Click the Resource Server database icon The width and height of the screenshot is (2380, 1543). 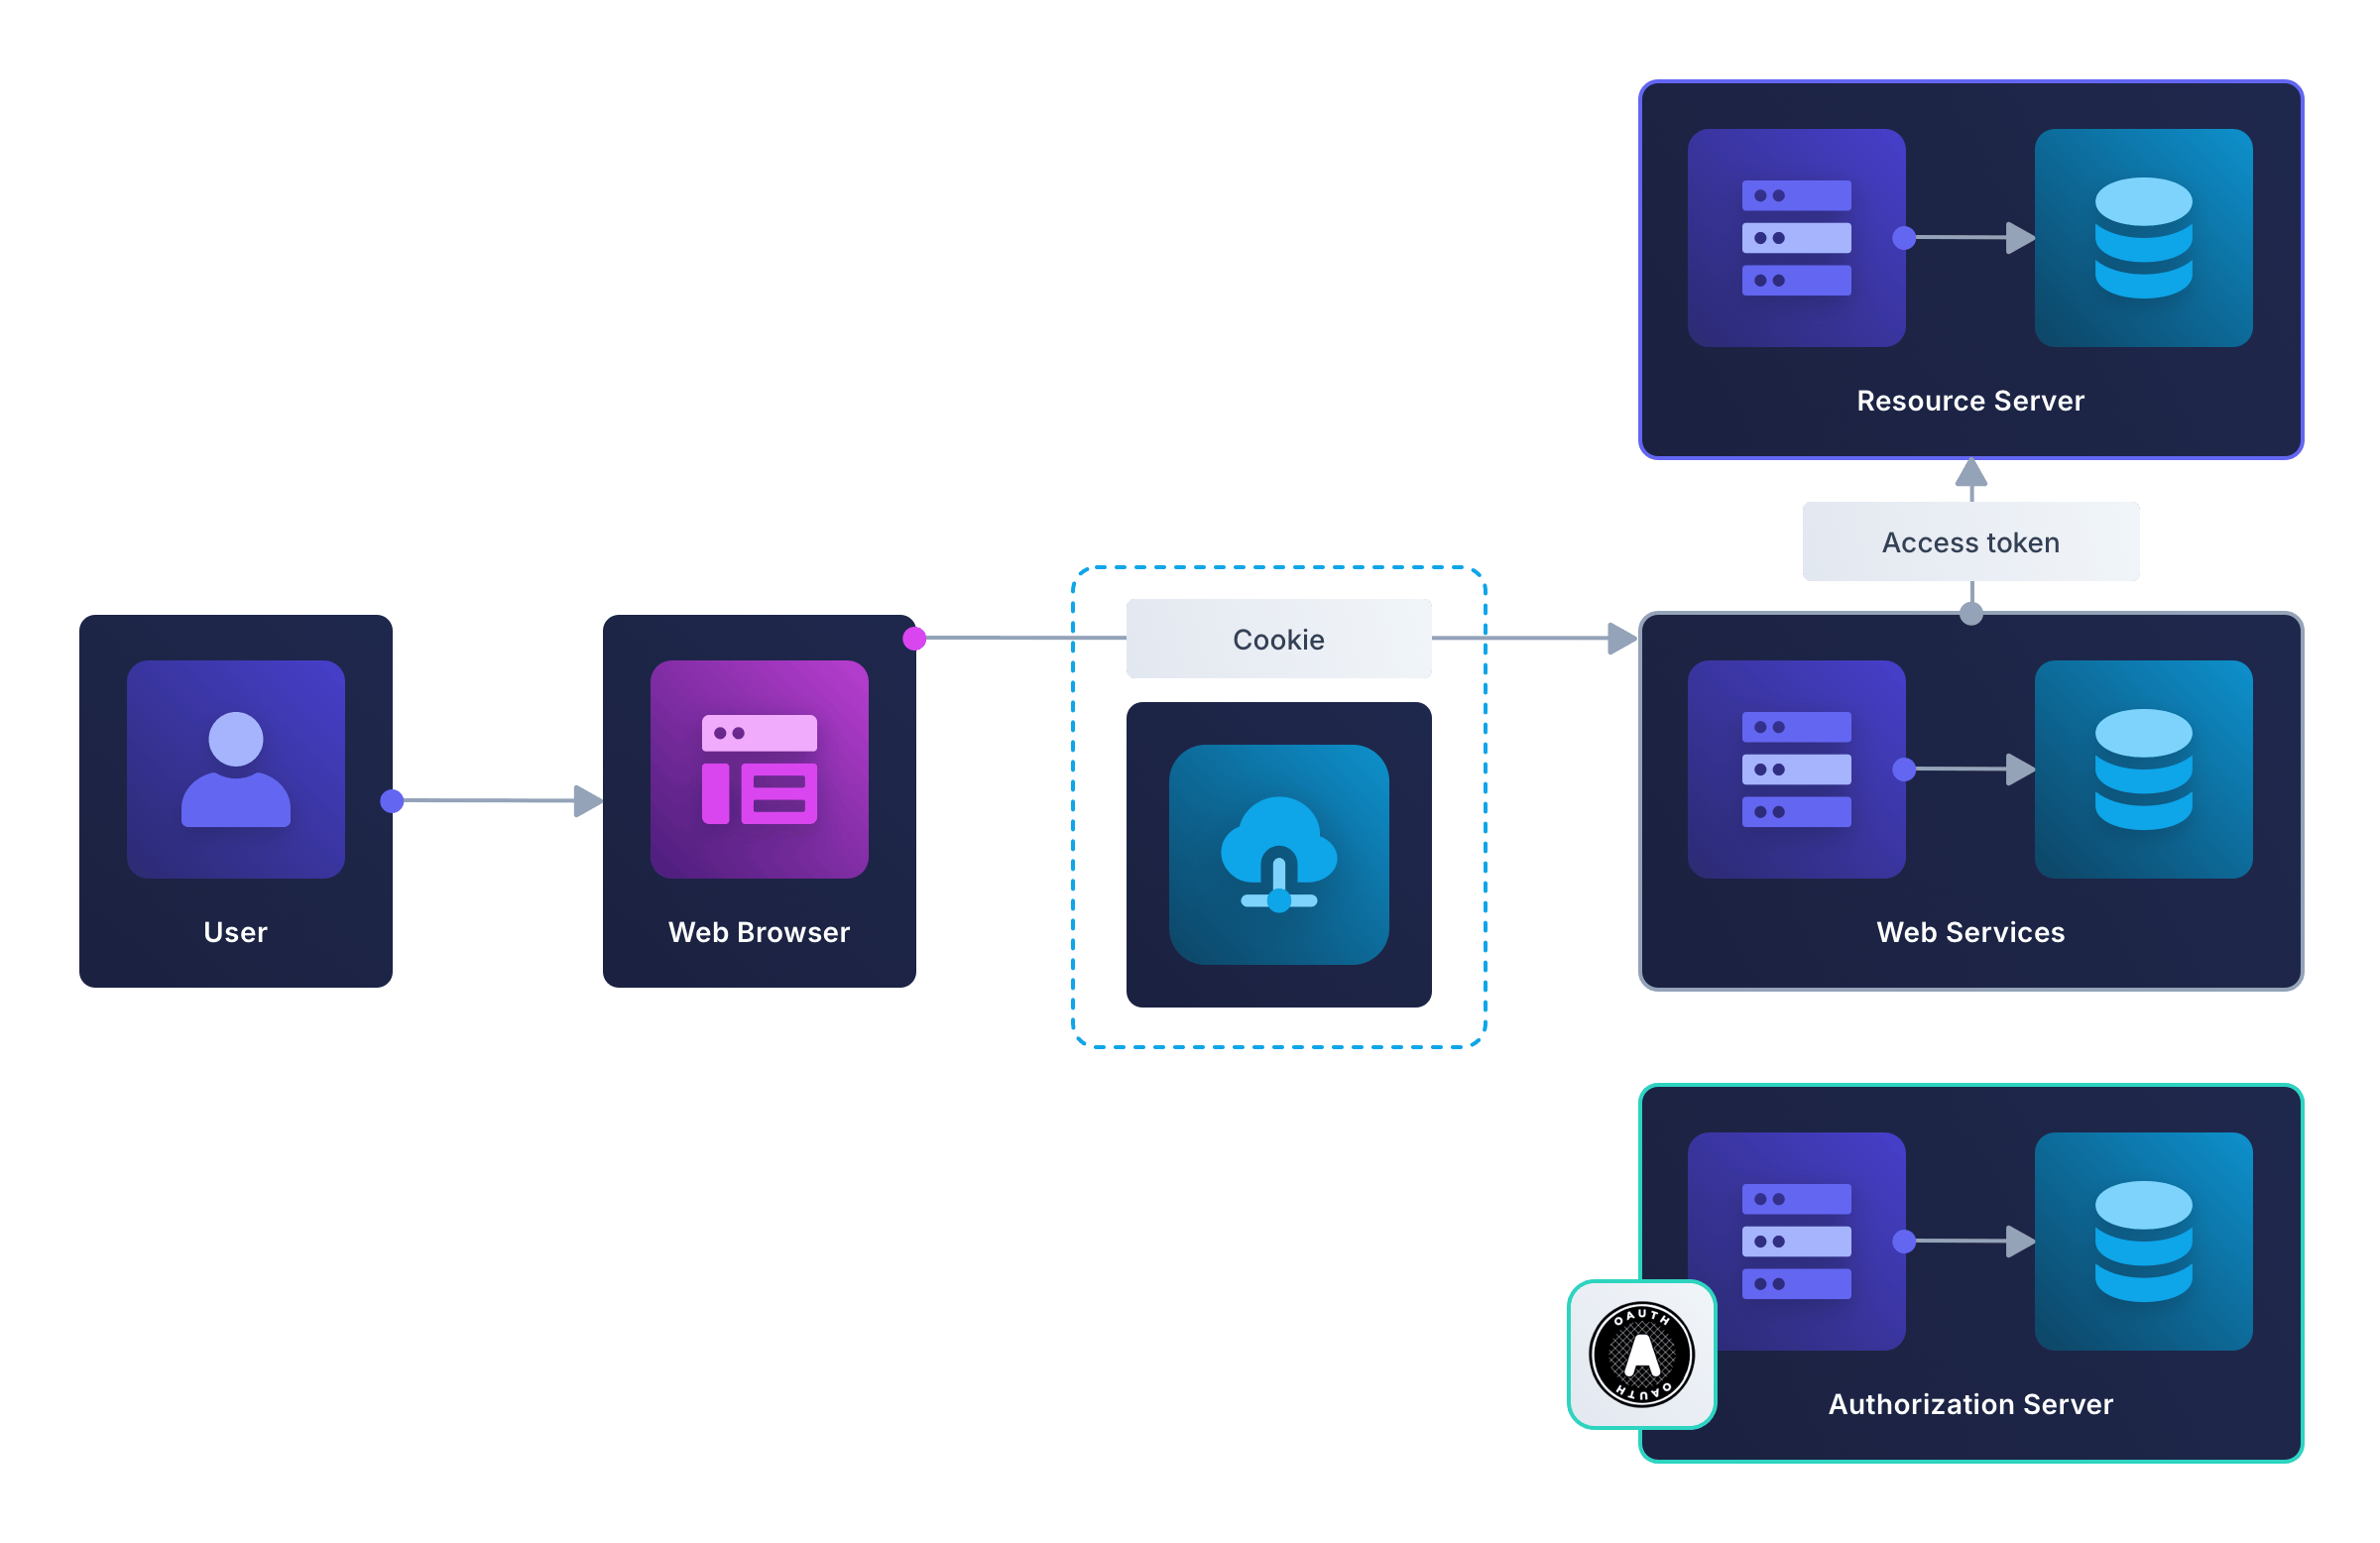pyautogui.click(x=2143, y=238)
